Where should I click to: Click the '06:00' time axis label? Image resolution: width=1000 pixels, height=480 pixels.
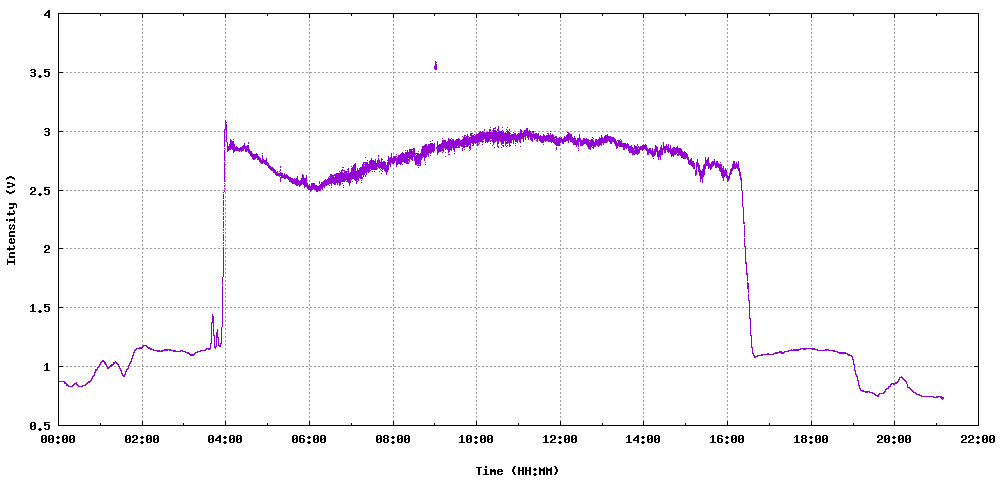click(x=309, y=439)
